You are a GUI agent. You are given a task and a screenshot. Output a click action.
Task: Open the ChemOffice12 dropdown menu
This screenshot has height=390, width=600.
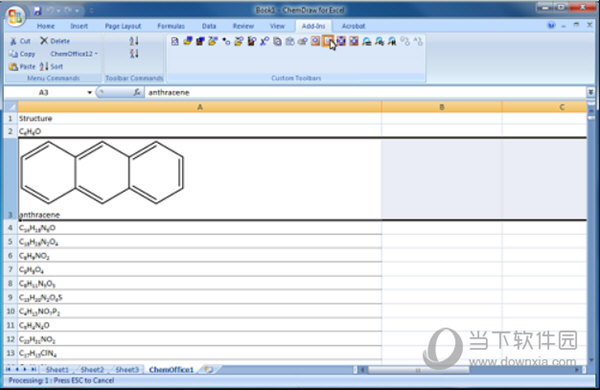point(74,54)
